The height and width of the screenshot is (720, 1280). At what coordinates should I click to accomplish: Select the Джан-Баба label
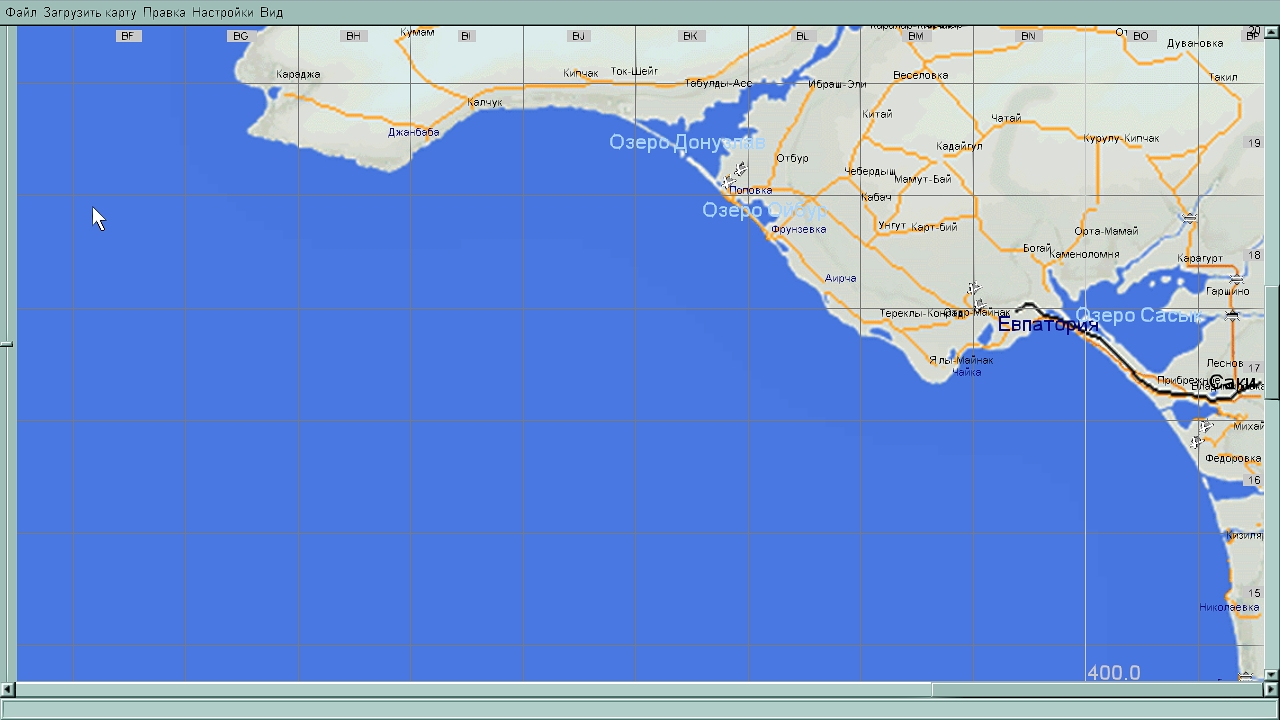click(414, 132)
